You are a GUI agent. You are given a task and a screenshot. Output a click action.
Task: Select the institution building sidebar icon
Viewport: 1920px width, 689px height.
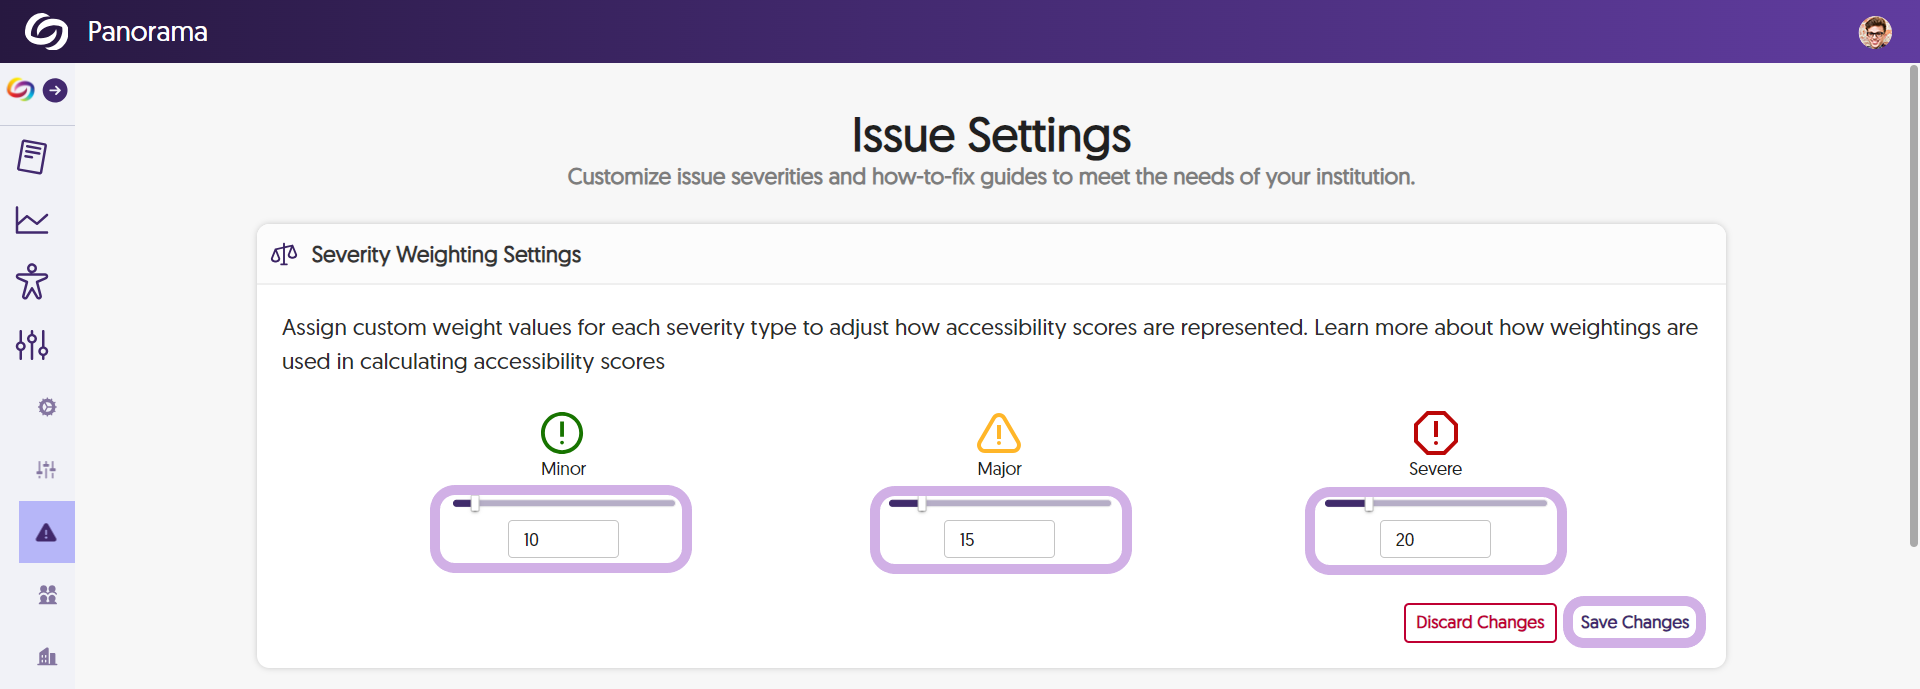click(47, 657)
